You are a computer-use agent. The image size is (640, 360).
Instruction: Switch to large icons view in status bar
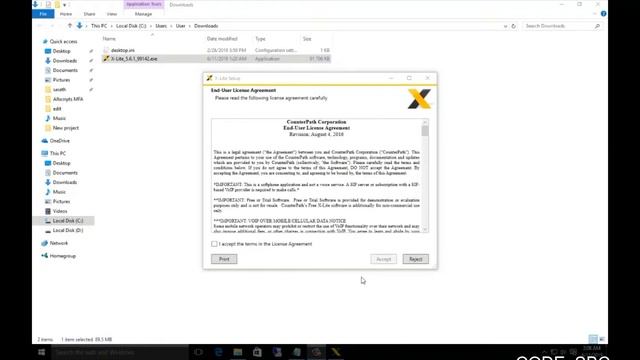(x=602, y=339)
